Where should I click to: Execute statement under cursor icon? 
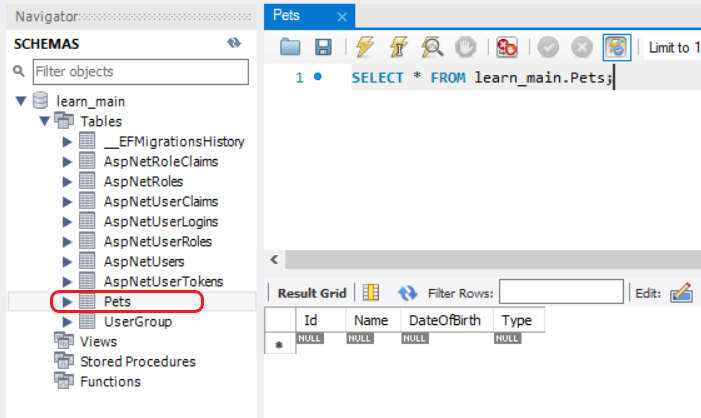coord(397,47)
